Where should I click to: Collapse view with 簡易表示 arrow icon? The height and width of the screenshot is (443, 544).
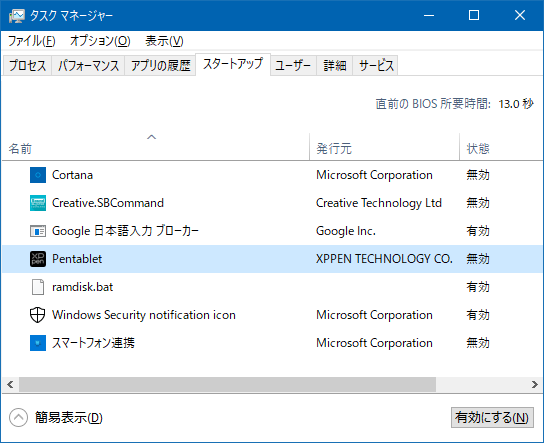18,417
